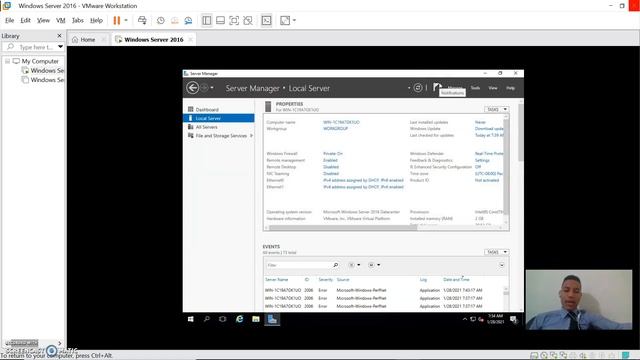The height and width of the screenshot is (360, 640).
Task: Open the Server Manager View menu
Action: pyautogui.click(x=493, y=88)
